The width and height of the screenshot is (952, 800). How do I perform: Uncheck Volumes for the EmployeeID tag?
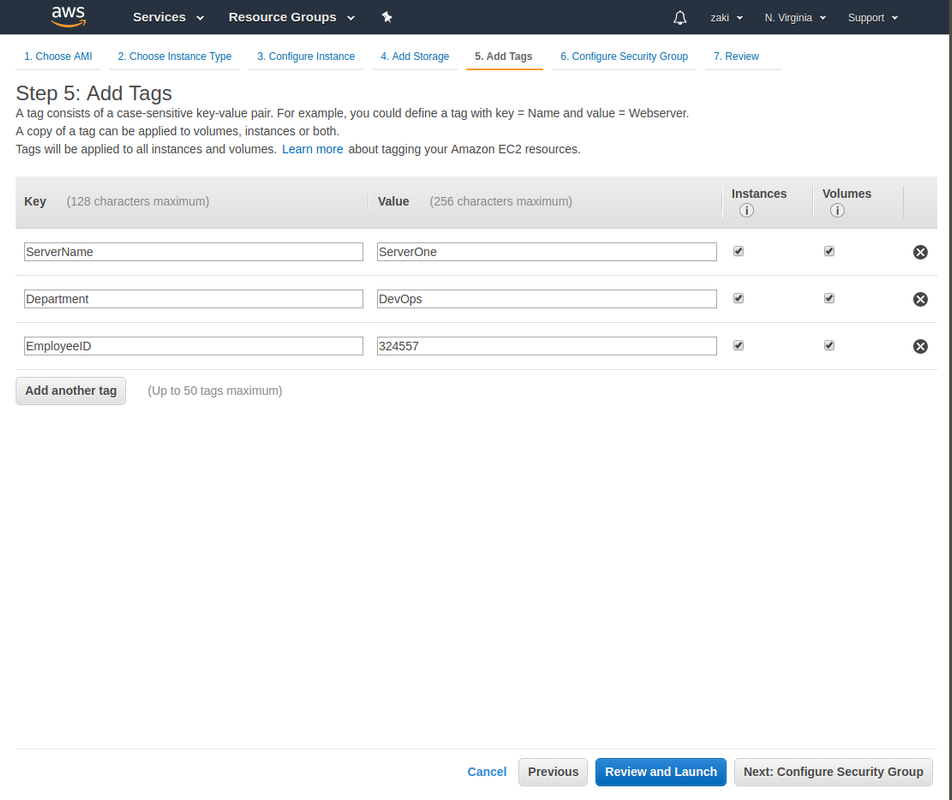click(829, 345)
